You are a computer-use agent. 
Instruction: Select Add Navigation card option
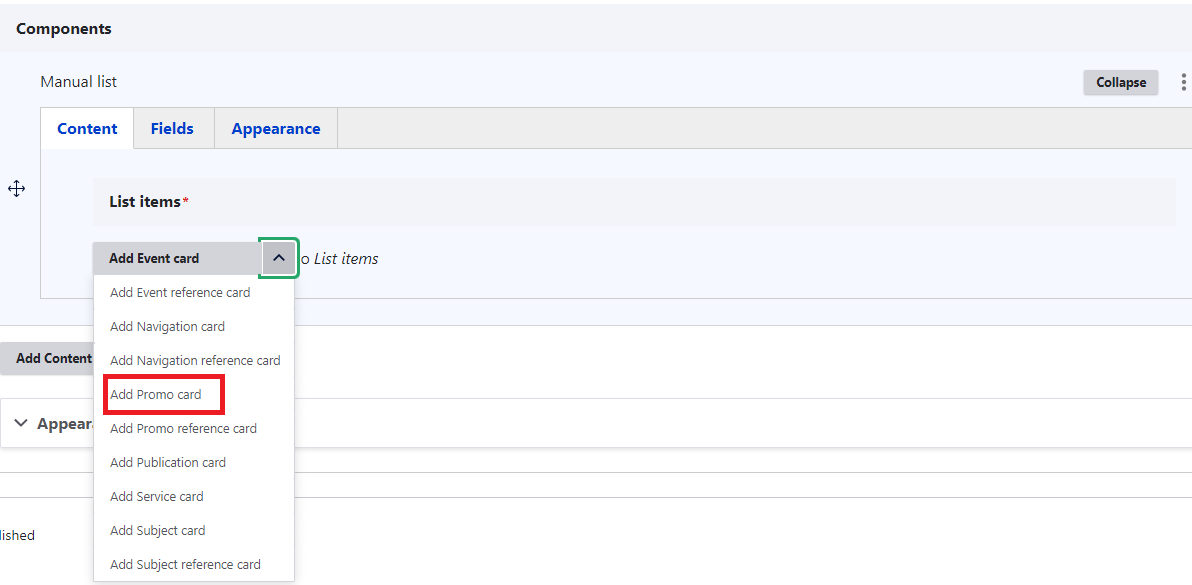167,327
